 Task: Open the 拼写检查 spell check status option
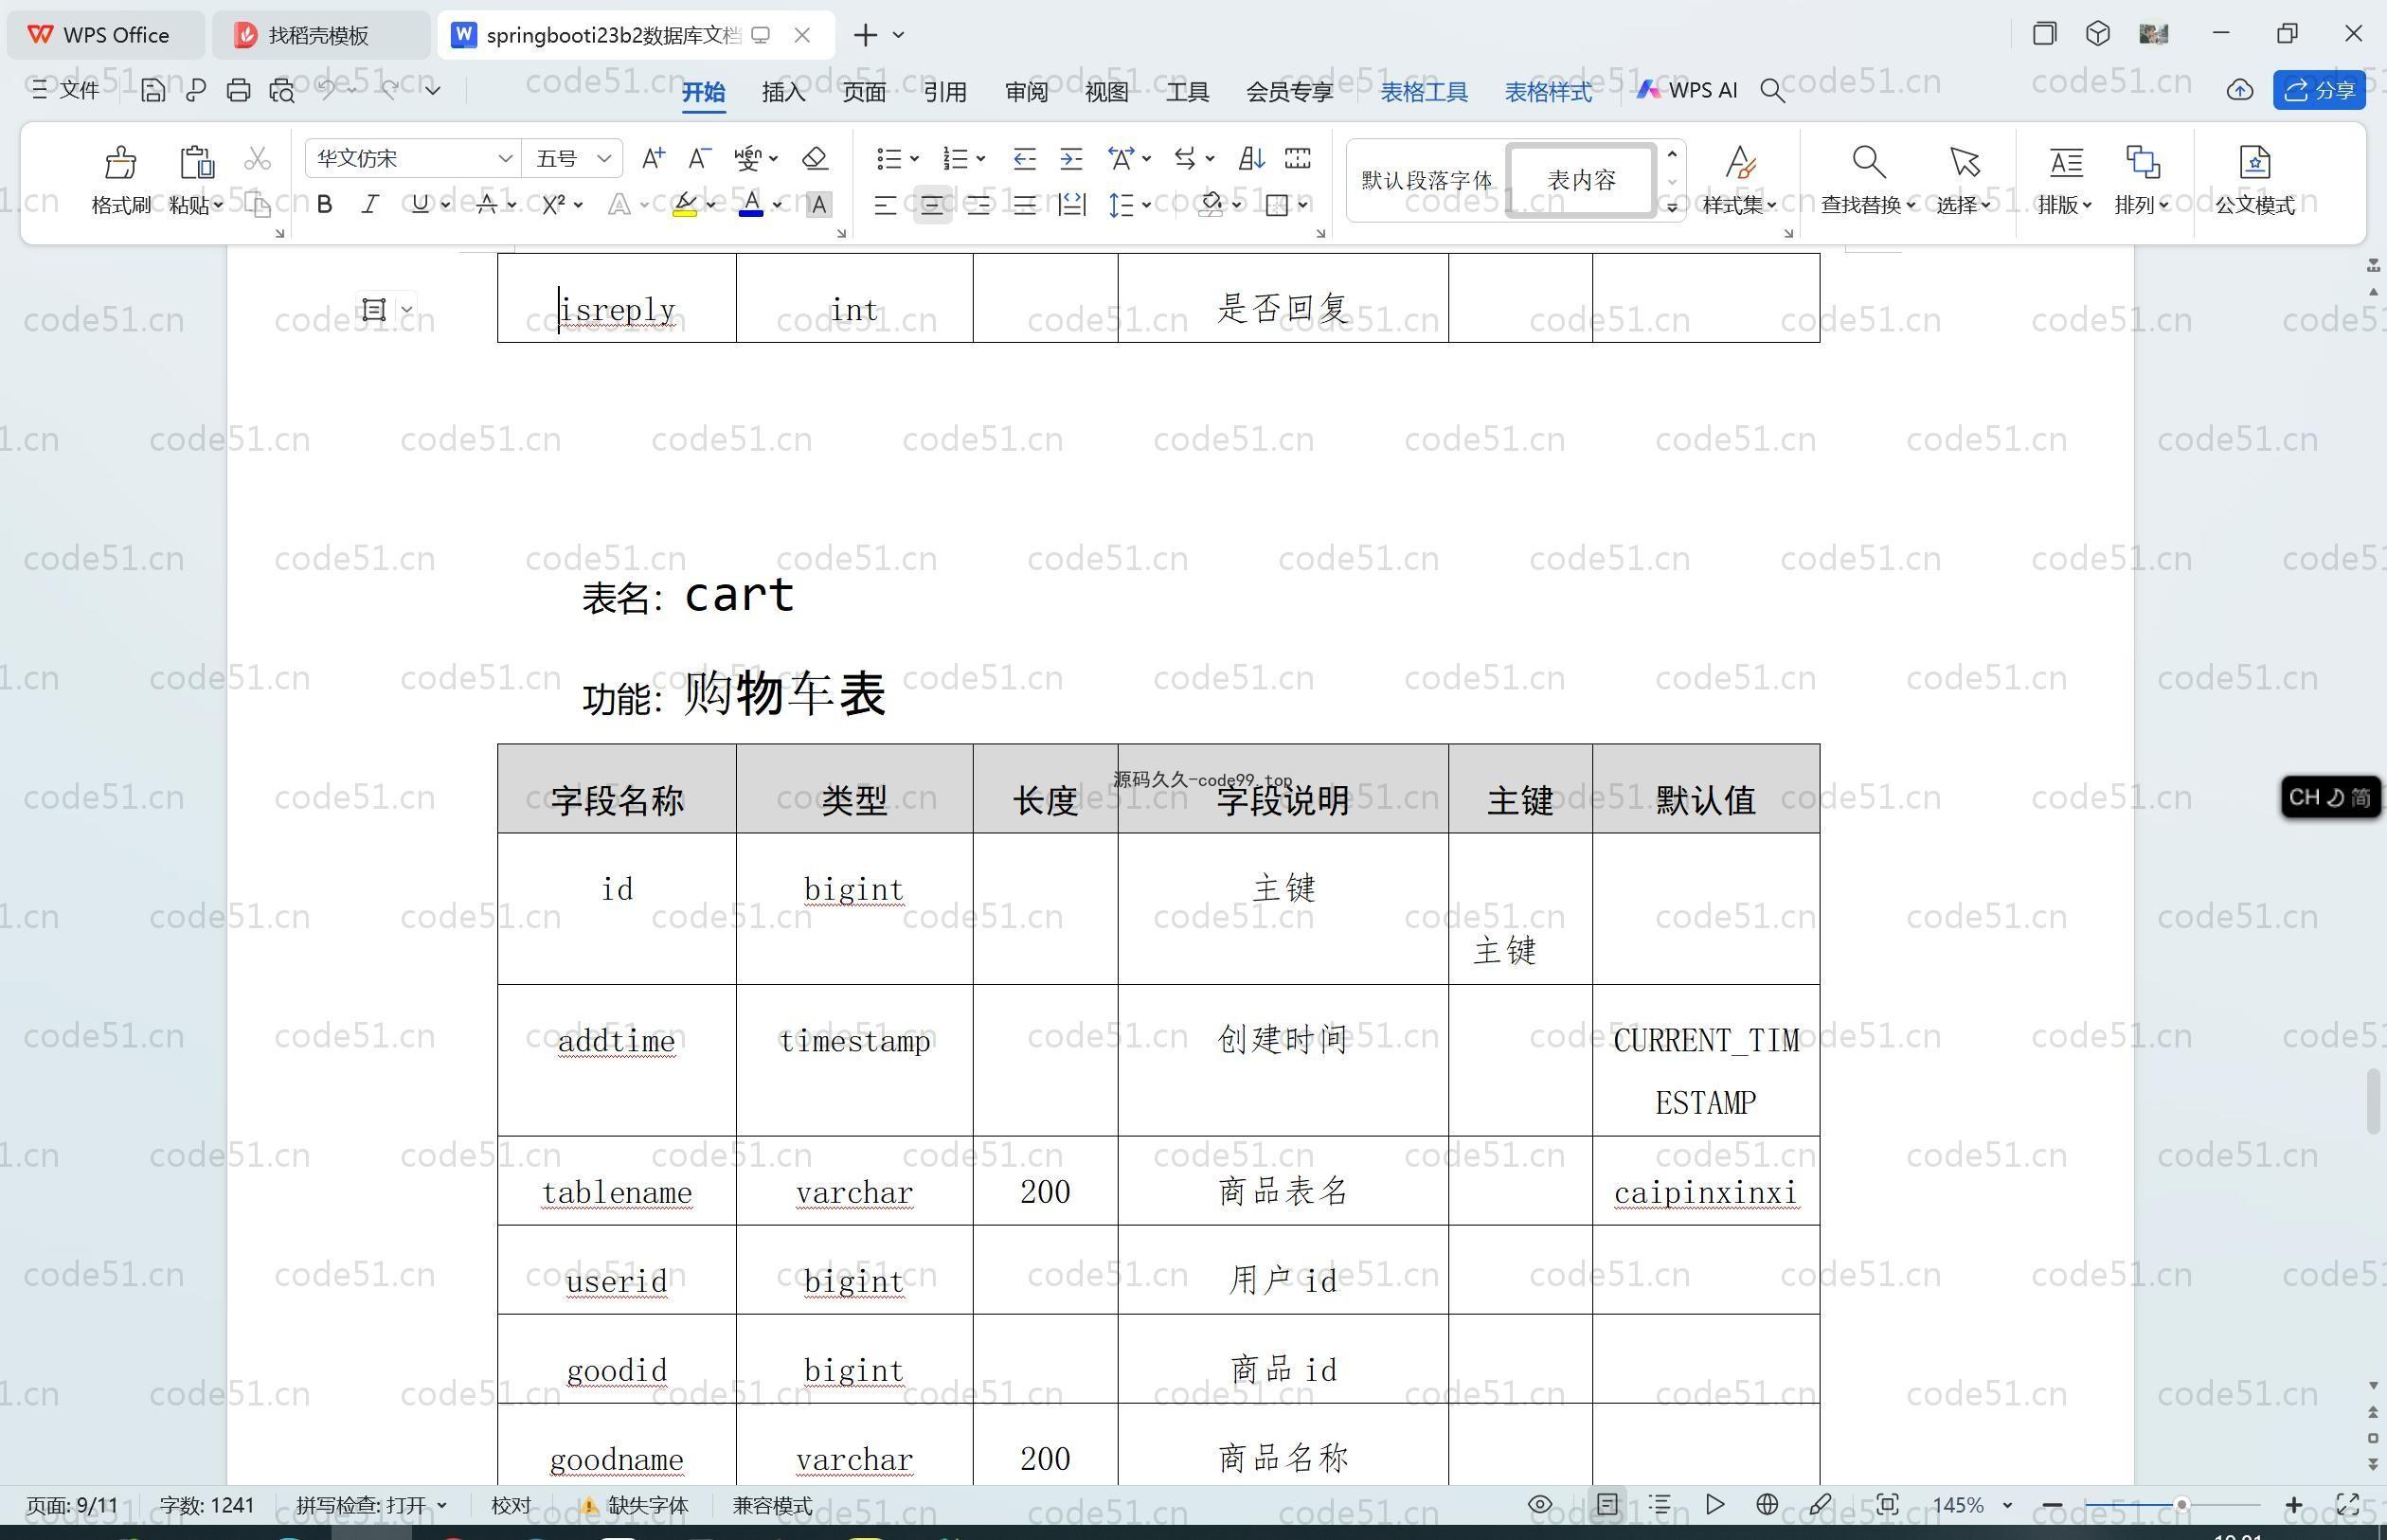pos(371,1505)
